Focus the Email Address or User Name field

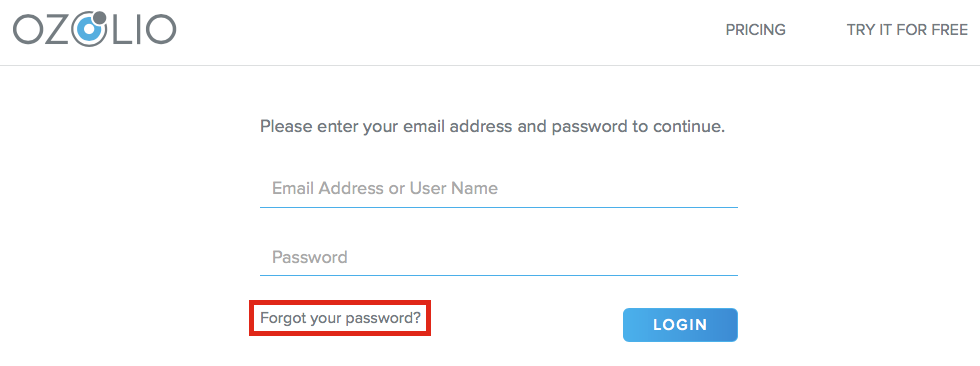pyautogui.click(x=499, y=189)
